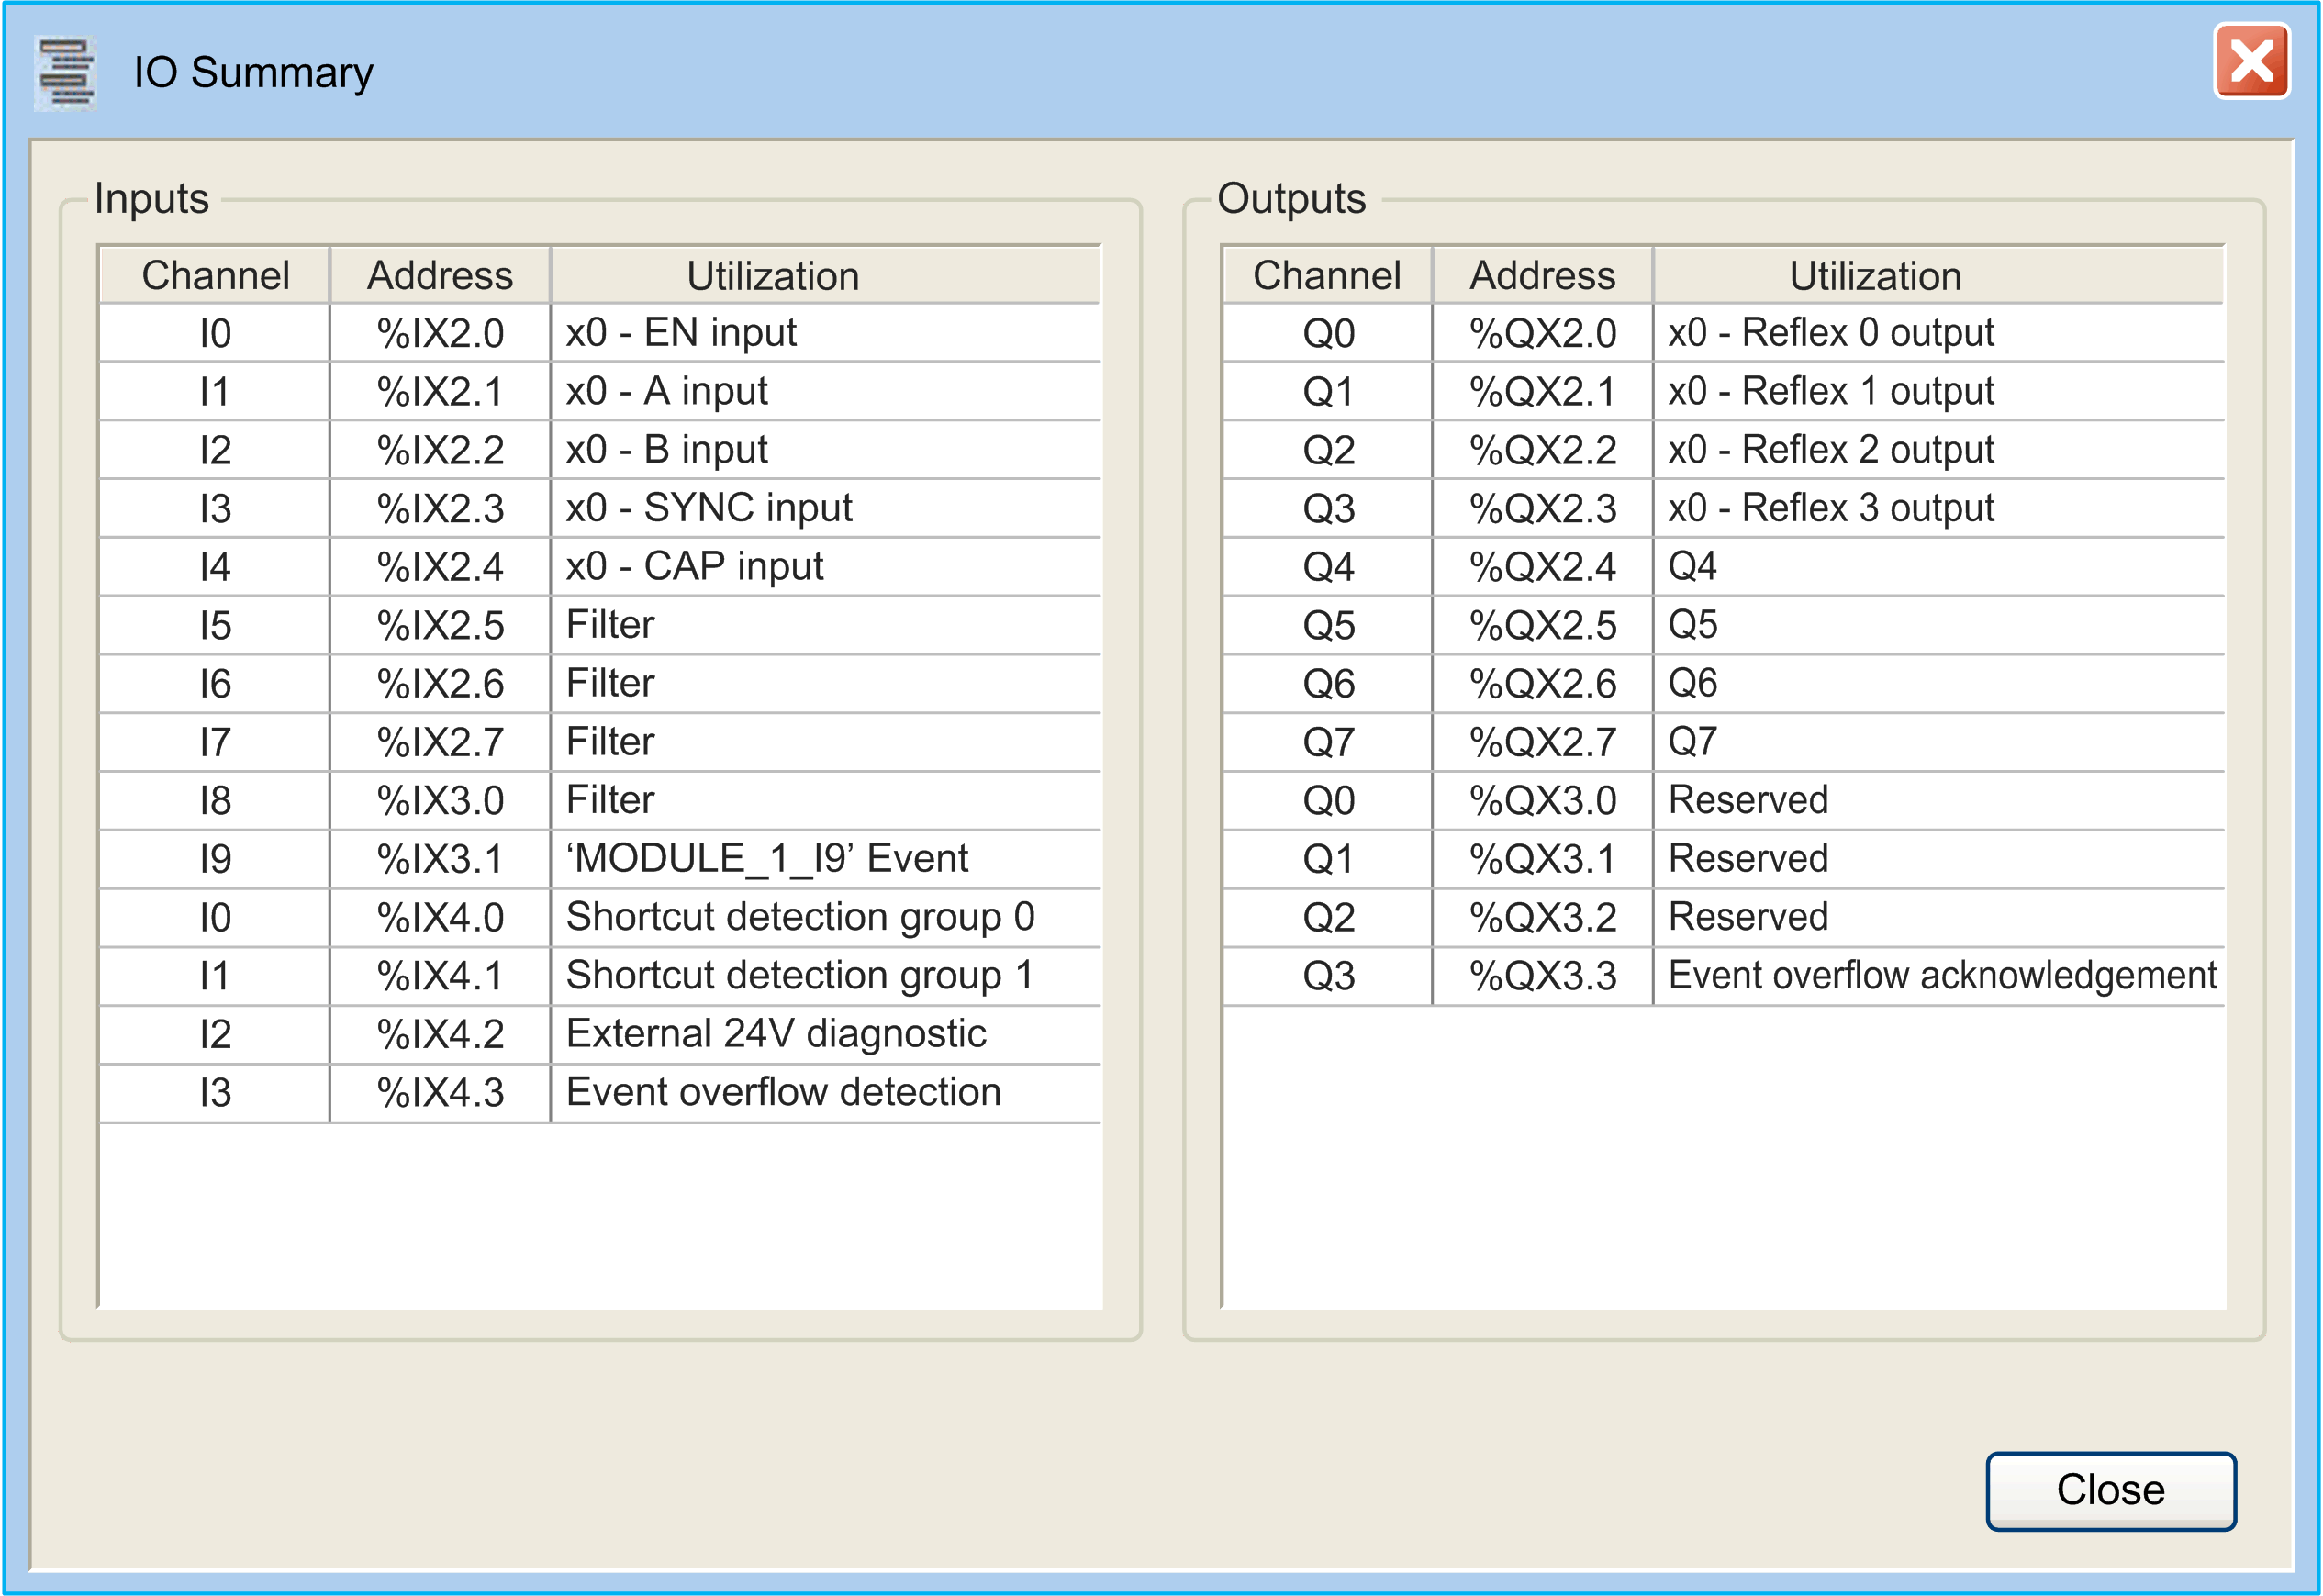Viewport: 2323px width, 1596px height.
Task: Select the %QX2.5 address cell
Action: click(x=1542, y=626)
